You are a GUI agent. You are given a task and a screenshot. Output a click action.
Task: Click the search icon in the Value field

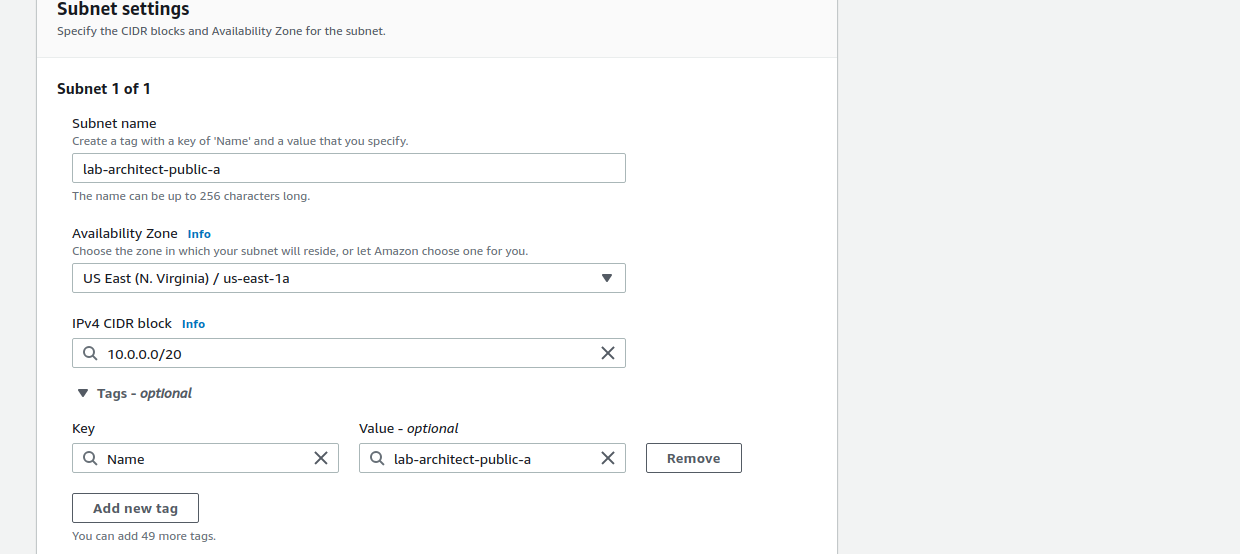pyautogui.click(x=377, y=458)
